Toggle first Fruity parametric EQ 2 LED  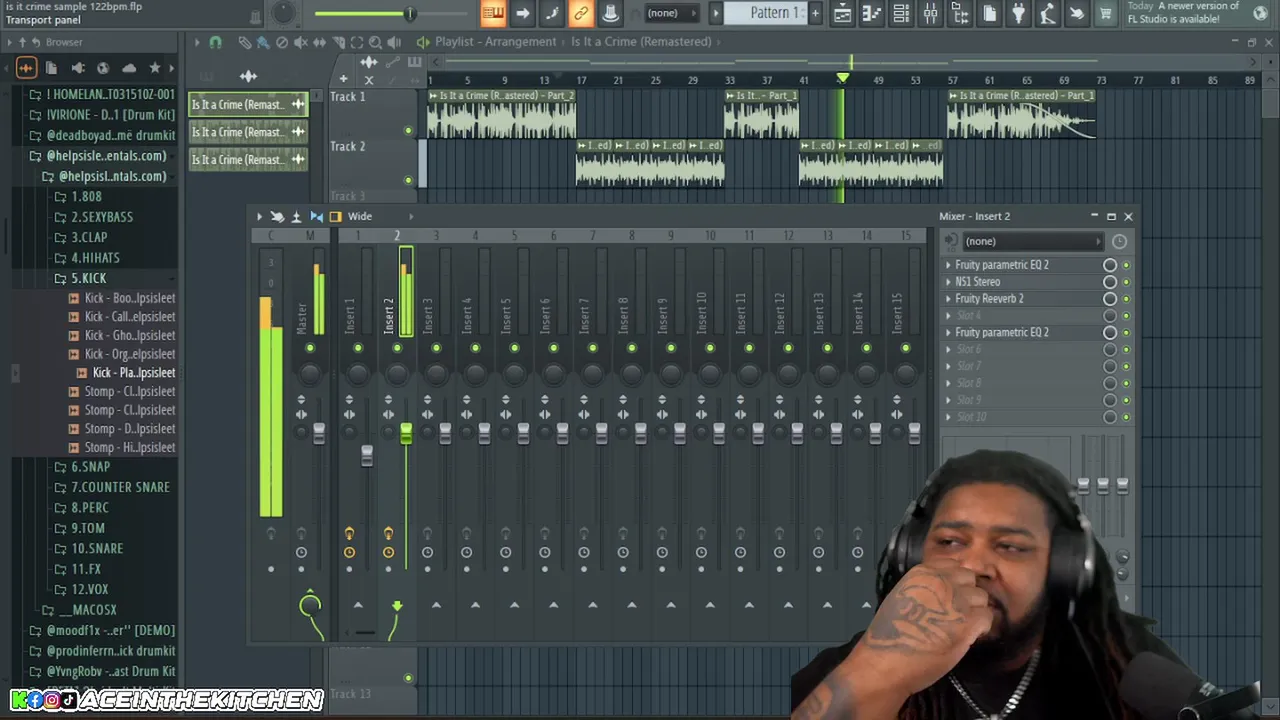(1126, 265)
